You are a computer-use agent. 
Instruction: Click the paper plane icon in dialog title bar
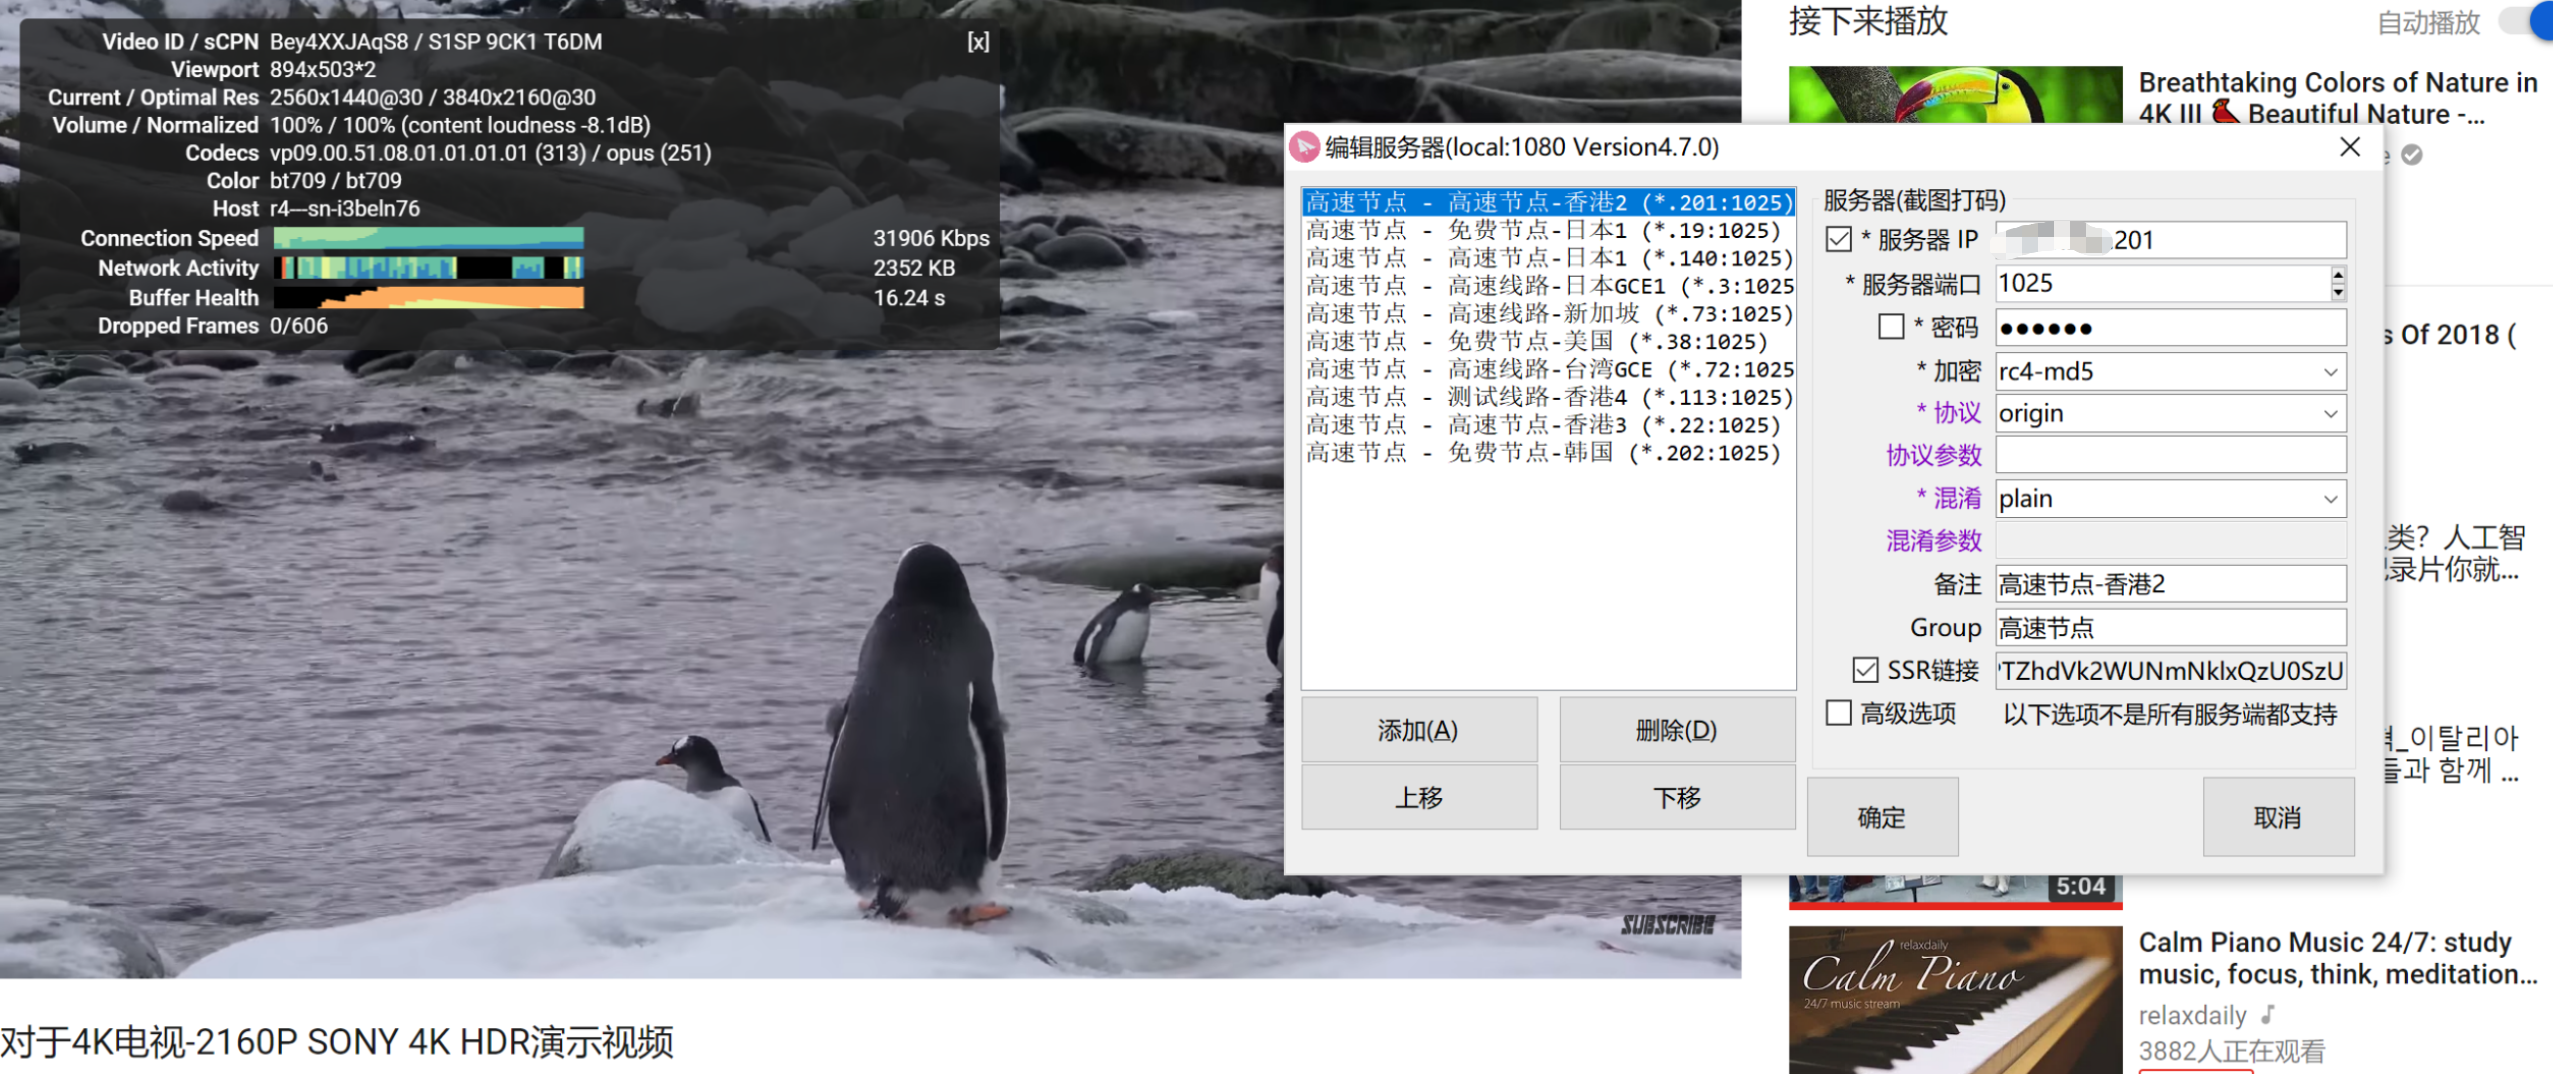tap(1307, 147)
